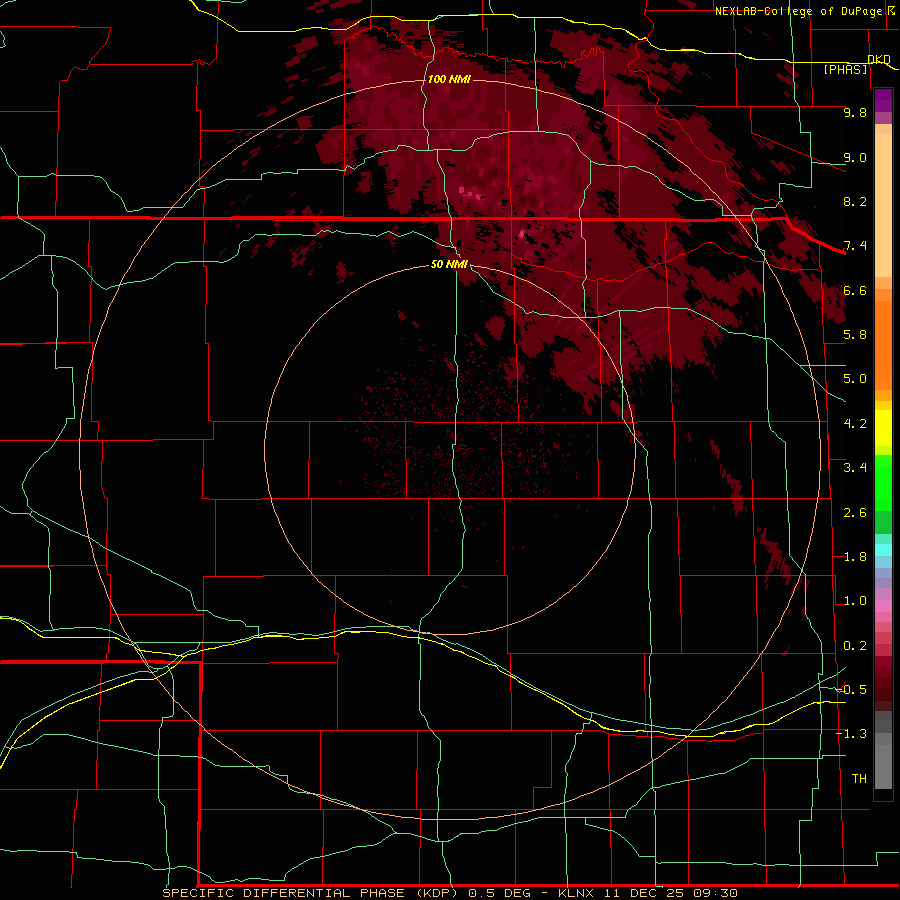
Task: Click the [PHAS] units label
Action: pos(845,70)
